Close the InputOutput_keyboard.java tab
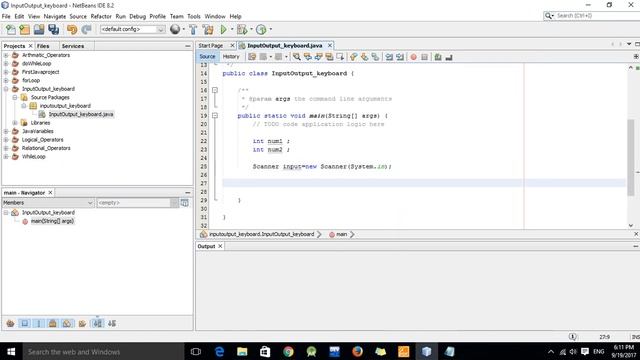Viewport: 640px width, 360px height. pyautogui.click(x=330, y=45)
